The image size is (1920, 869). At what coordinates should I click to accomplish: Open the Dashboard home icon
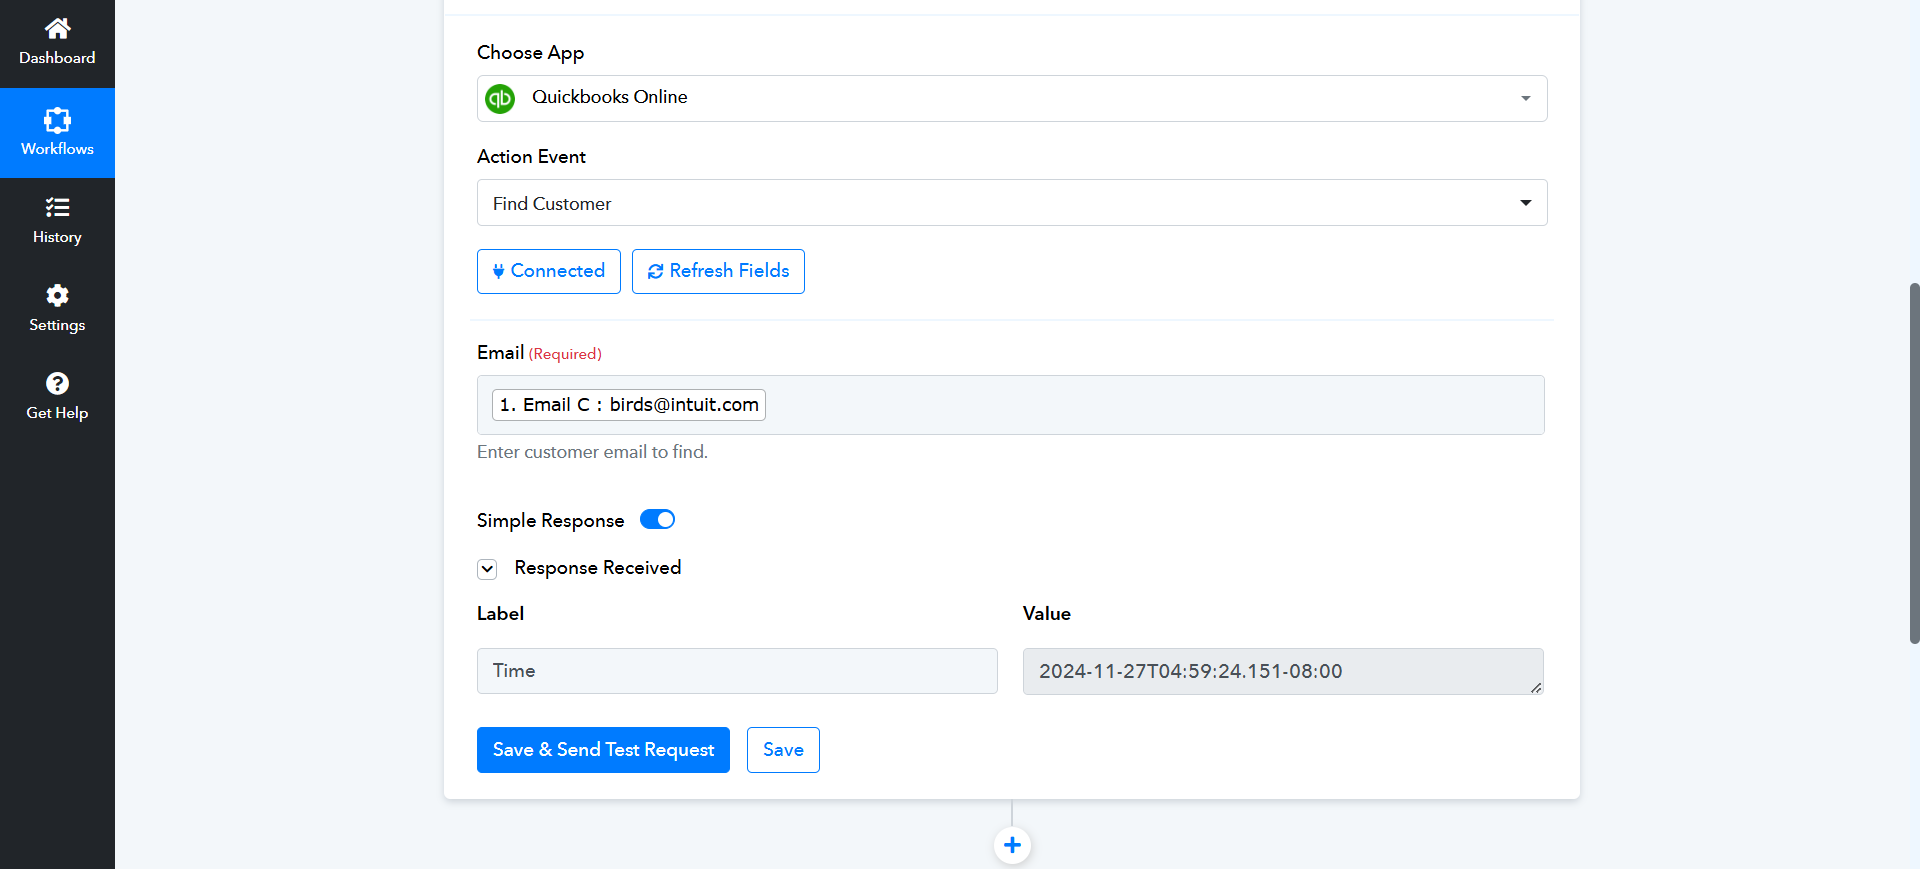click(57, 28)
